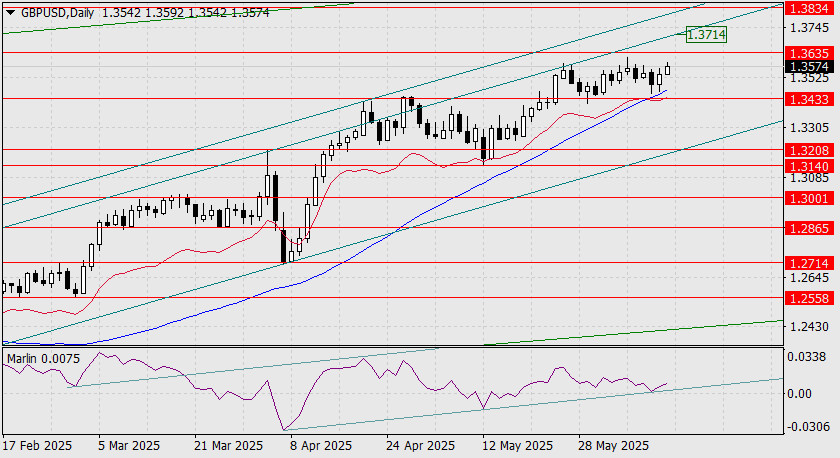This screenshot has height=458, width=840.
Task: Click the 8 Apr 2025 date label
Action: click(321, 446)
